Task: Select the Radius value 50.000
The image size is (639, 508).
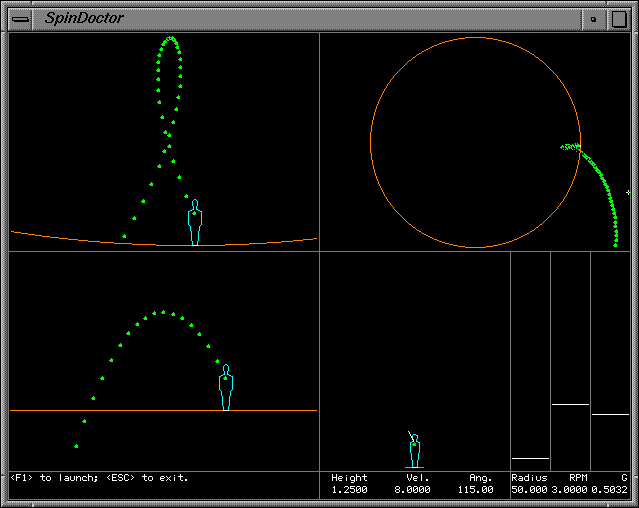Action: 529,490
